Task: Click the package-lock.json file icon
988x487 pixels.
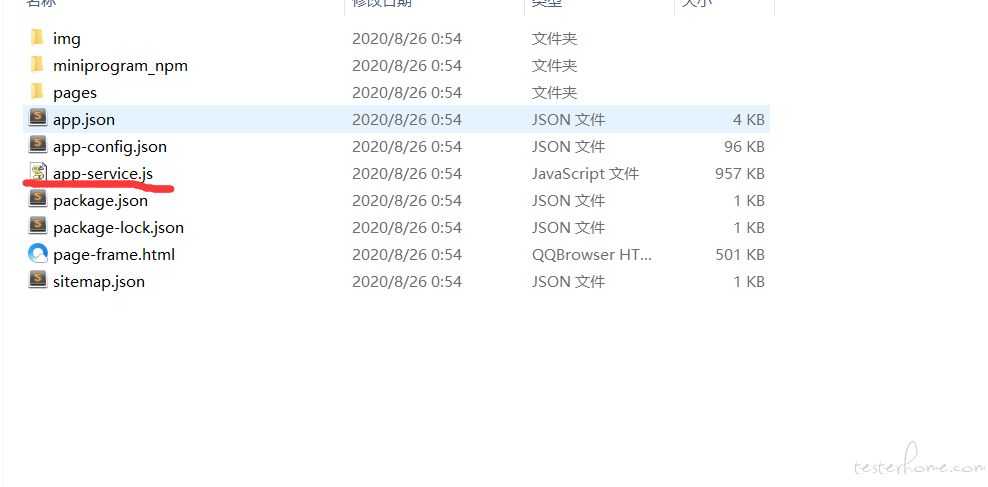Action: (x=38, y=227)
